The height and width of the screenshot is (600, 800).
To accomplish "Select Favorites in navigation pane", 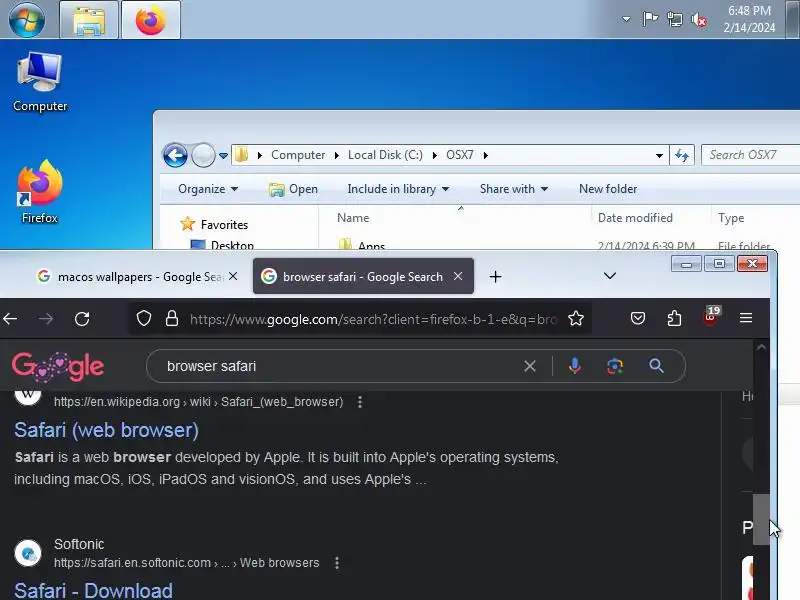I will [x=214, y=224].
